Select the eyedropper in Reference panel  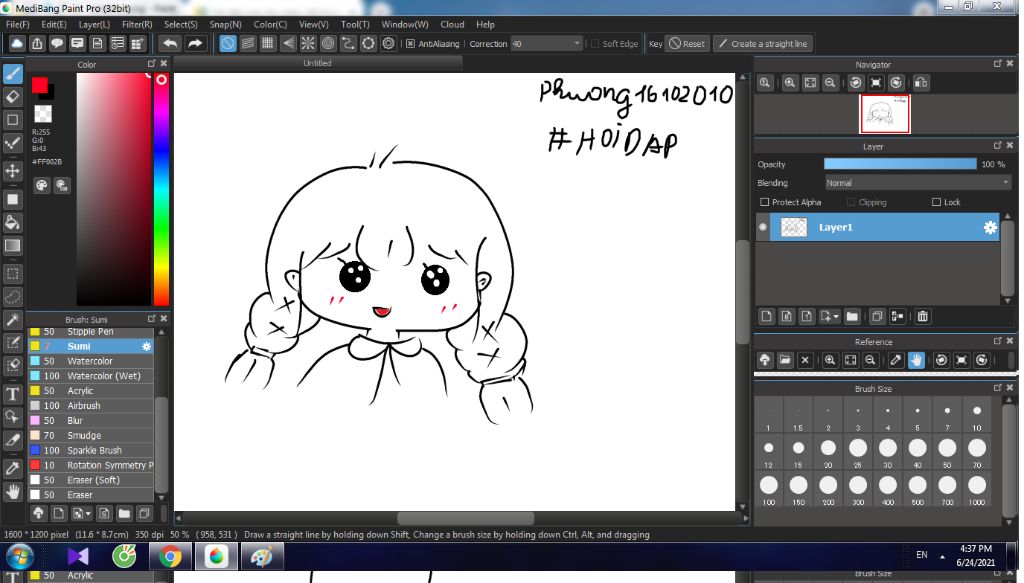(x=896, y=360)
